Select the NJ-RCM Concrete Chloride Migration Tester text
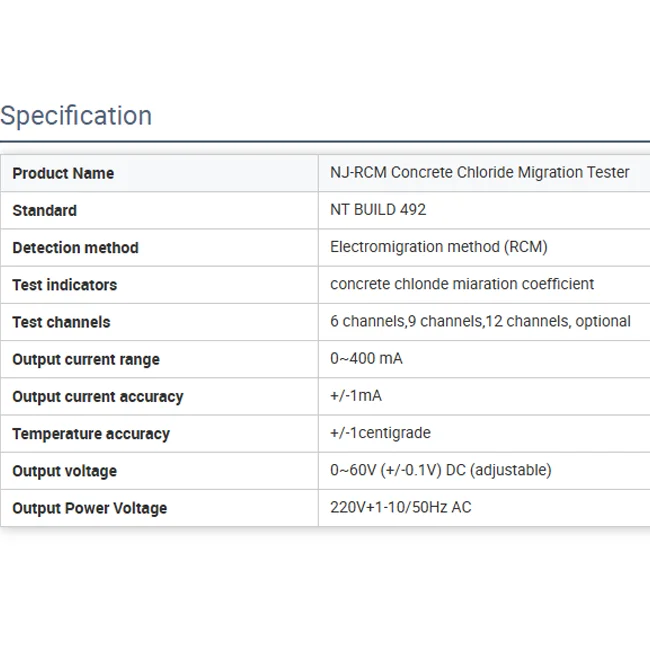 click(479, 172)
